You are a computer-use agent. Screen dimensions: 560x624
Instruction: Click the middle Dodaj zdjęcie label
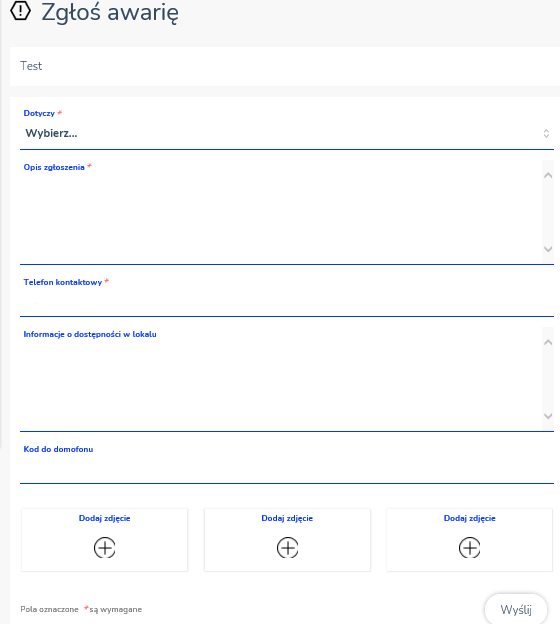pos(287,518)
